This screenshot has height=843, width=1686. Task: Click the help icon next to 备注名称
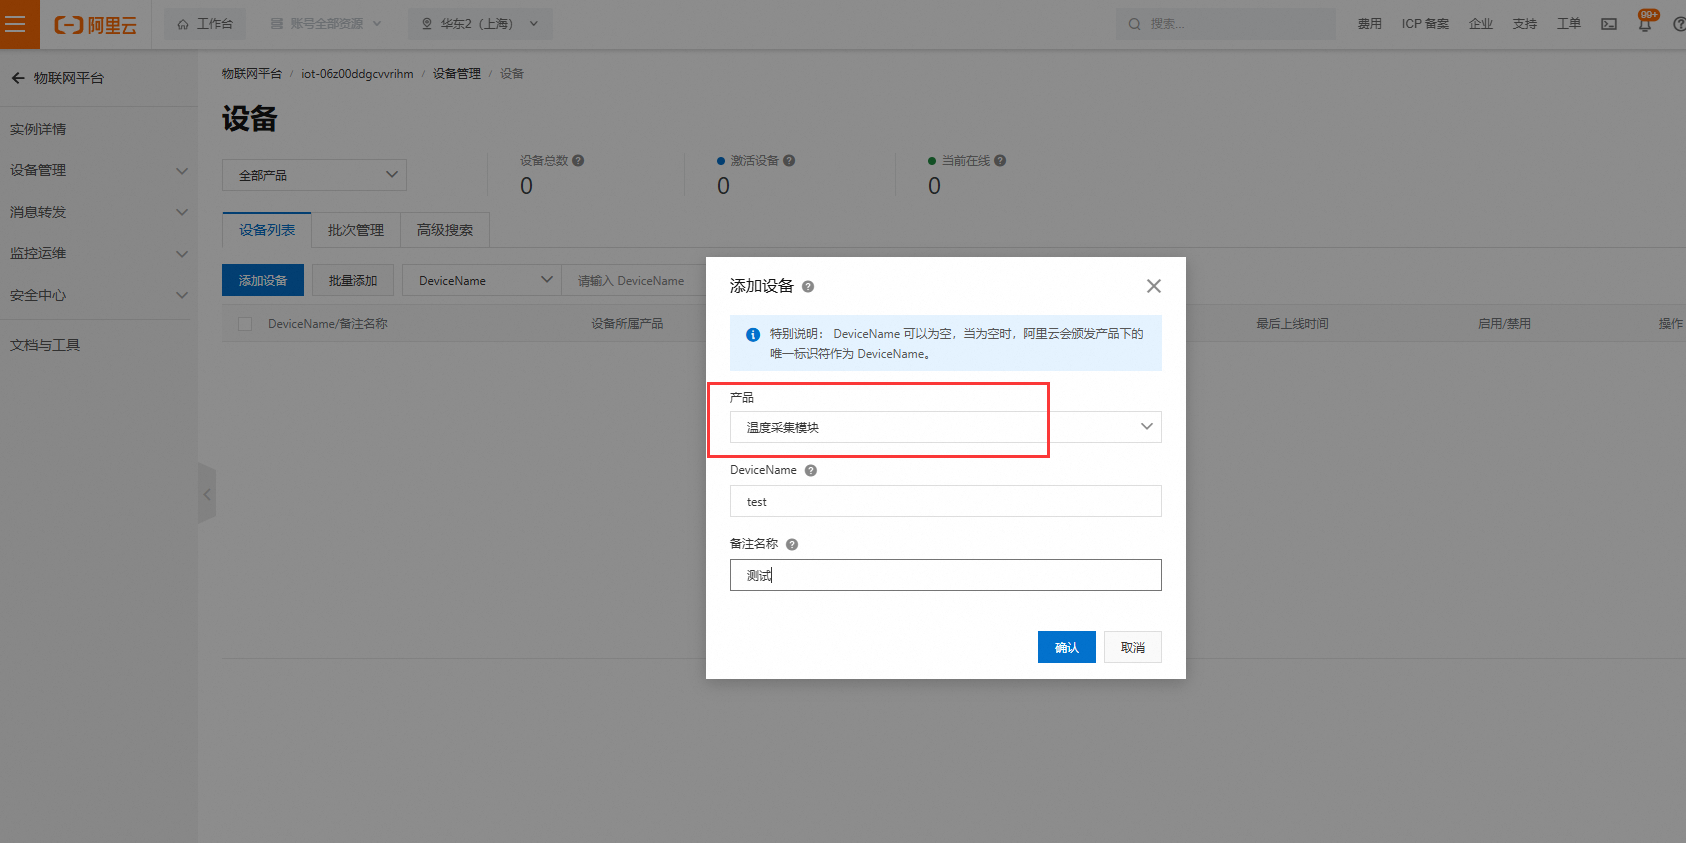coord(792,545)
